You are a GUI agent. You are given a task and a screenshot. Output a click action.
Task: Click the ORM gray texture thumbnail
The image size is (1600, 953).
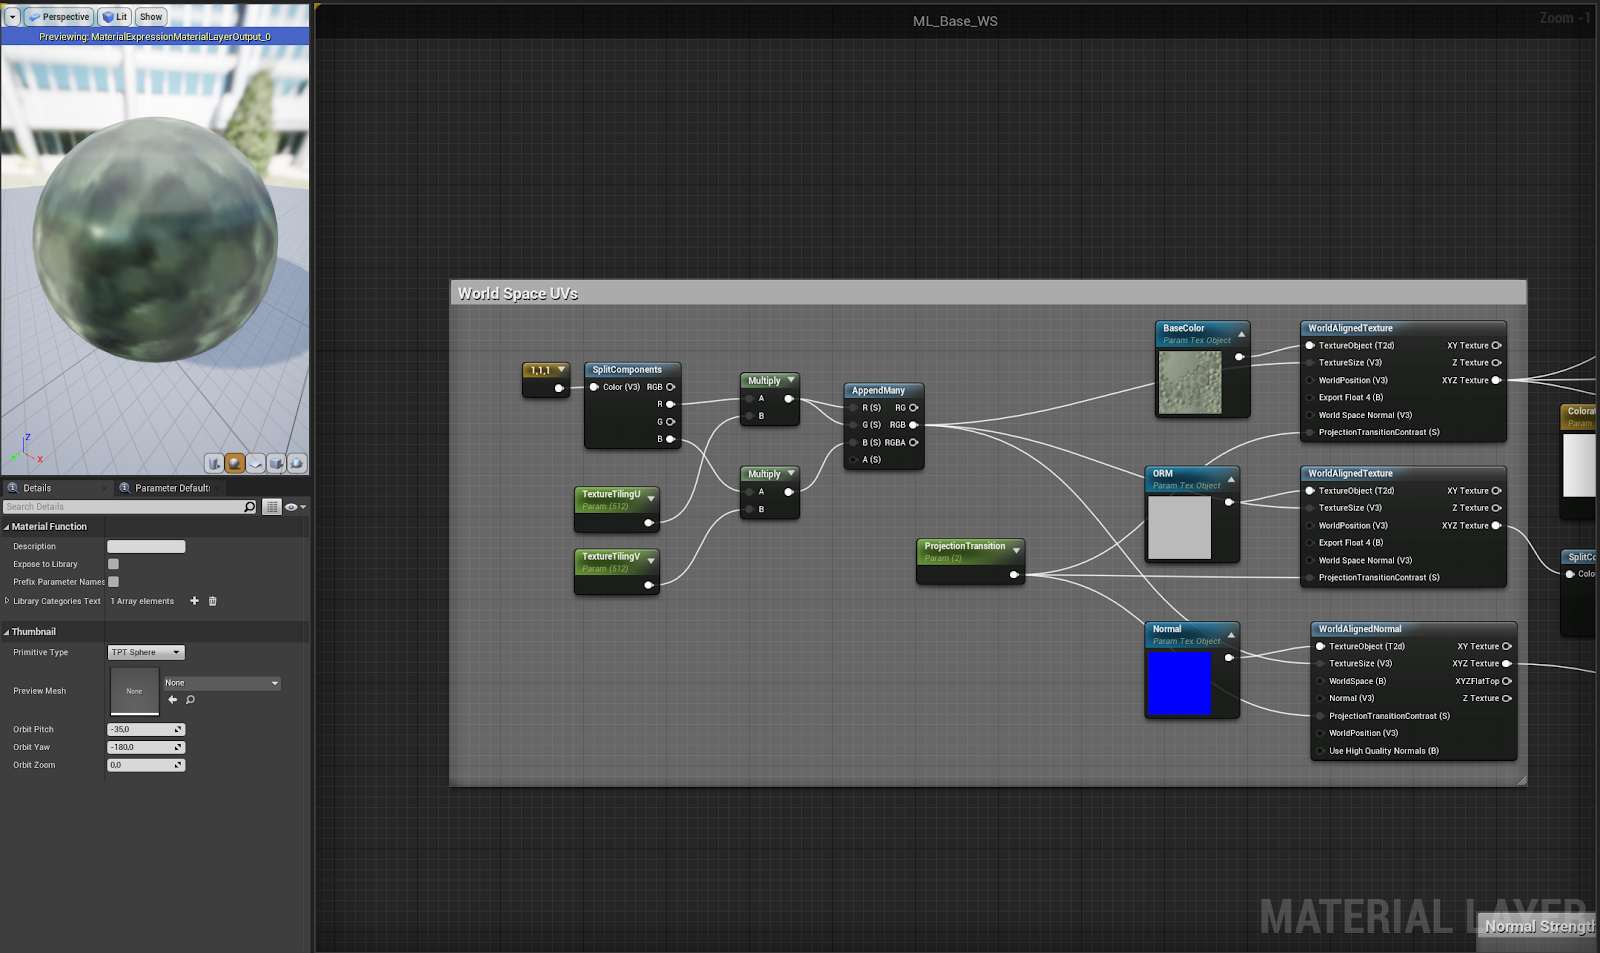click(1179, 527)
